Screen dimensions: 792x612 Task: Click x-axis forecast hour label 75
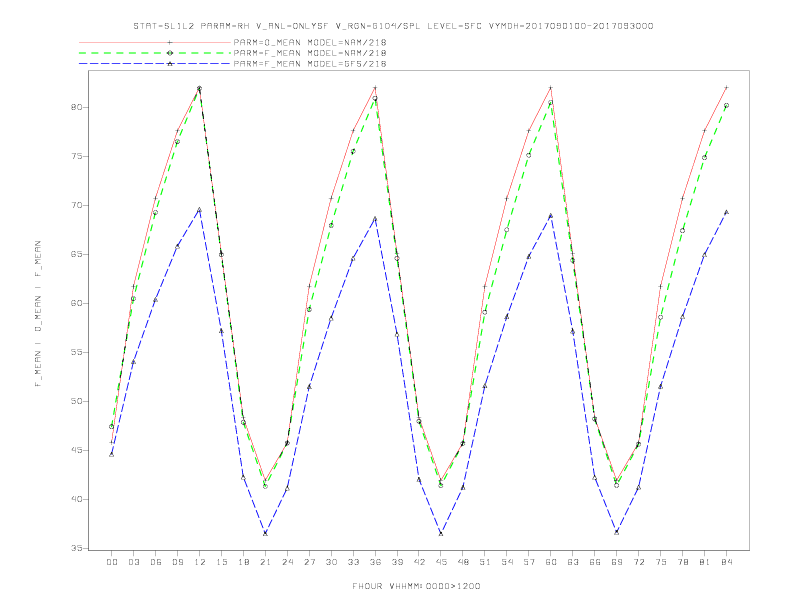661,563
